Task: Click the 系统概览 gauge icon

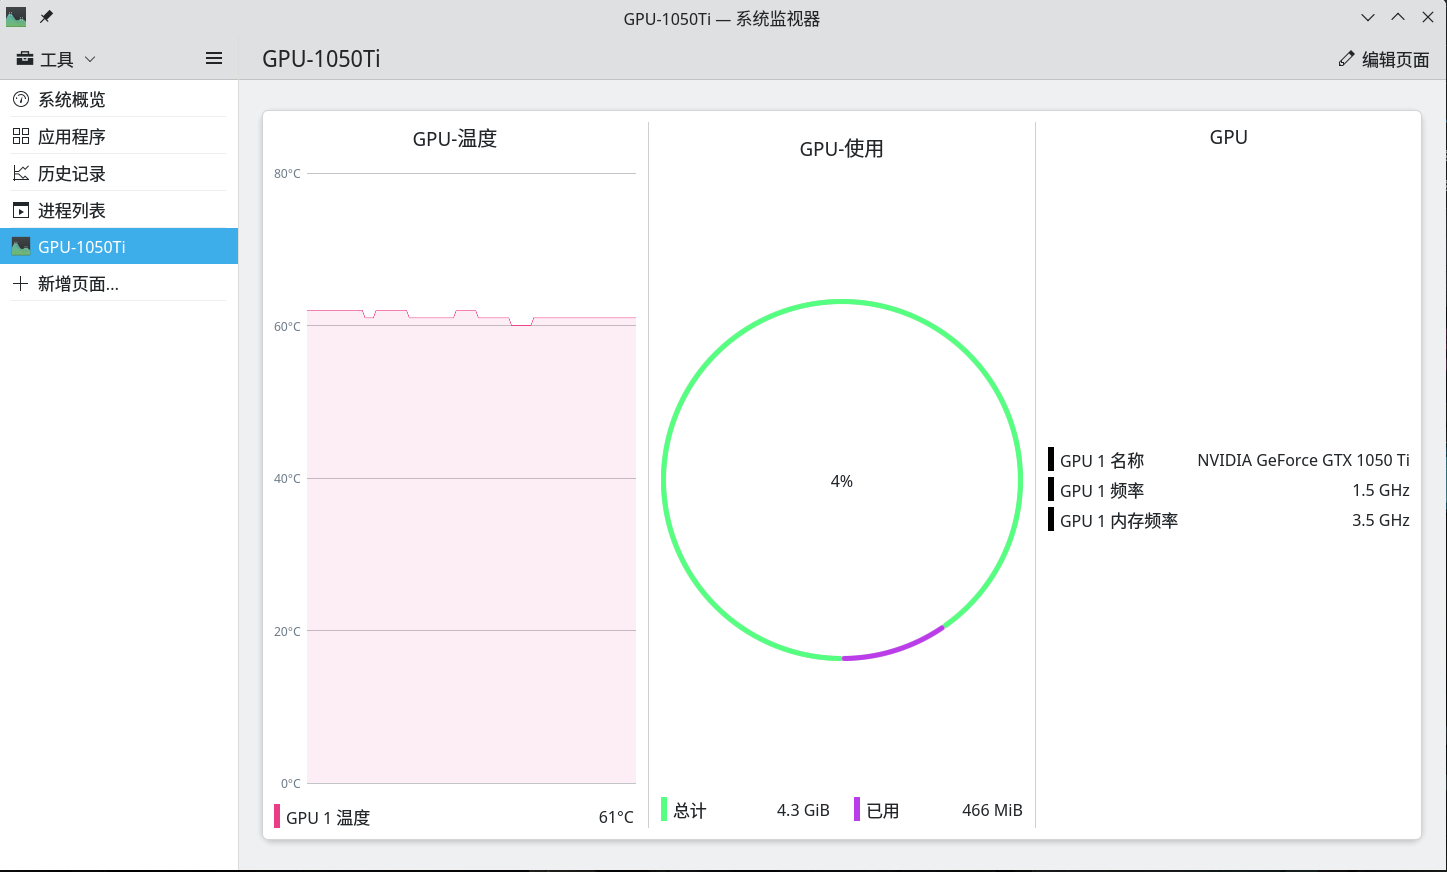Action: (21, 99)
